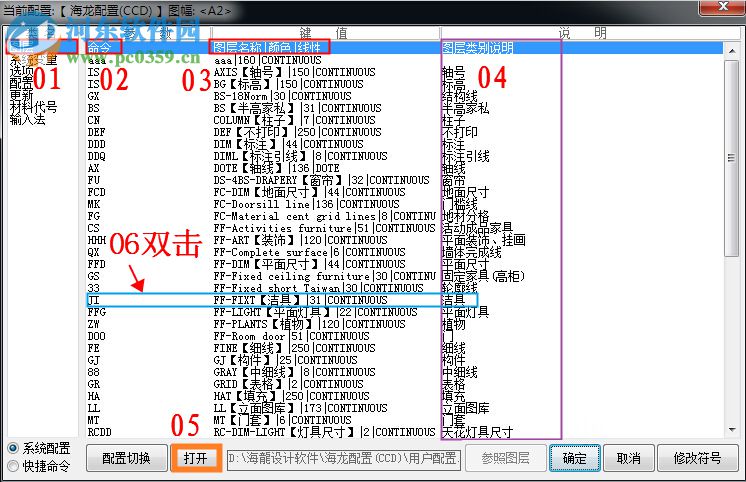The image size is (746, 482).
Task: Select the GRAY【中细线】 layer row
Action: point(404,372)
